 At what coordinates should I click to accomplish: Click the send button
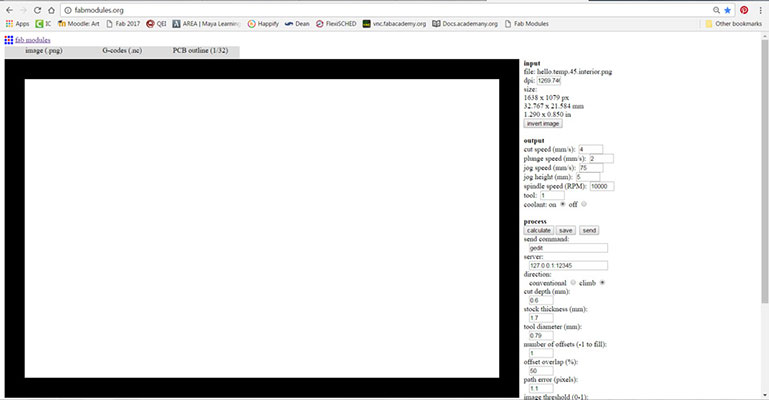click(x=589, y=230)
